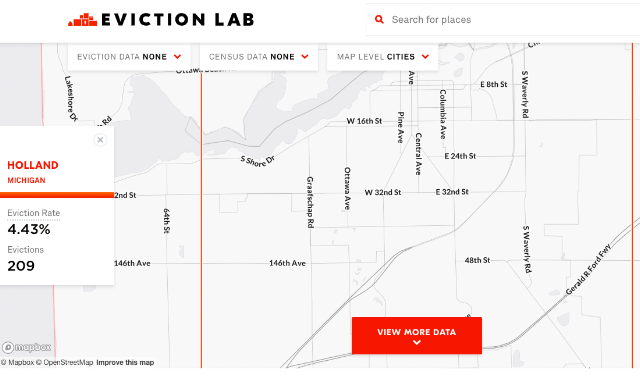Click the Eviction Data red chevron arrow
Viewport: 640px width, 379px height.
[177, 57]
